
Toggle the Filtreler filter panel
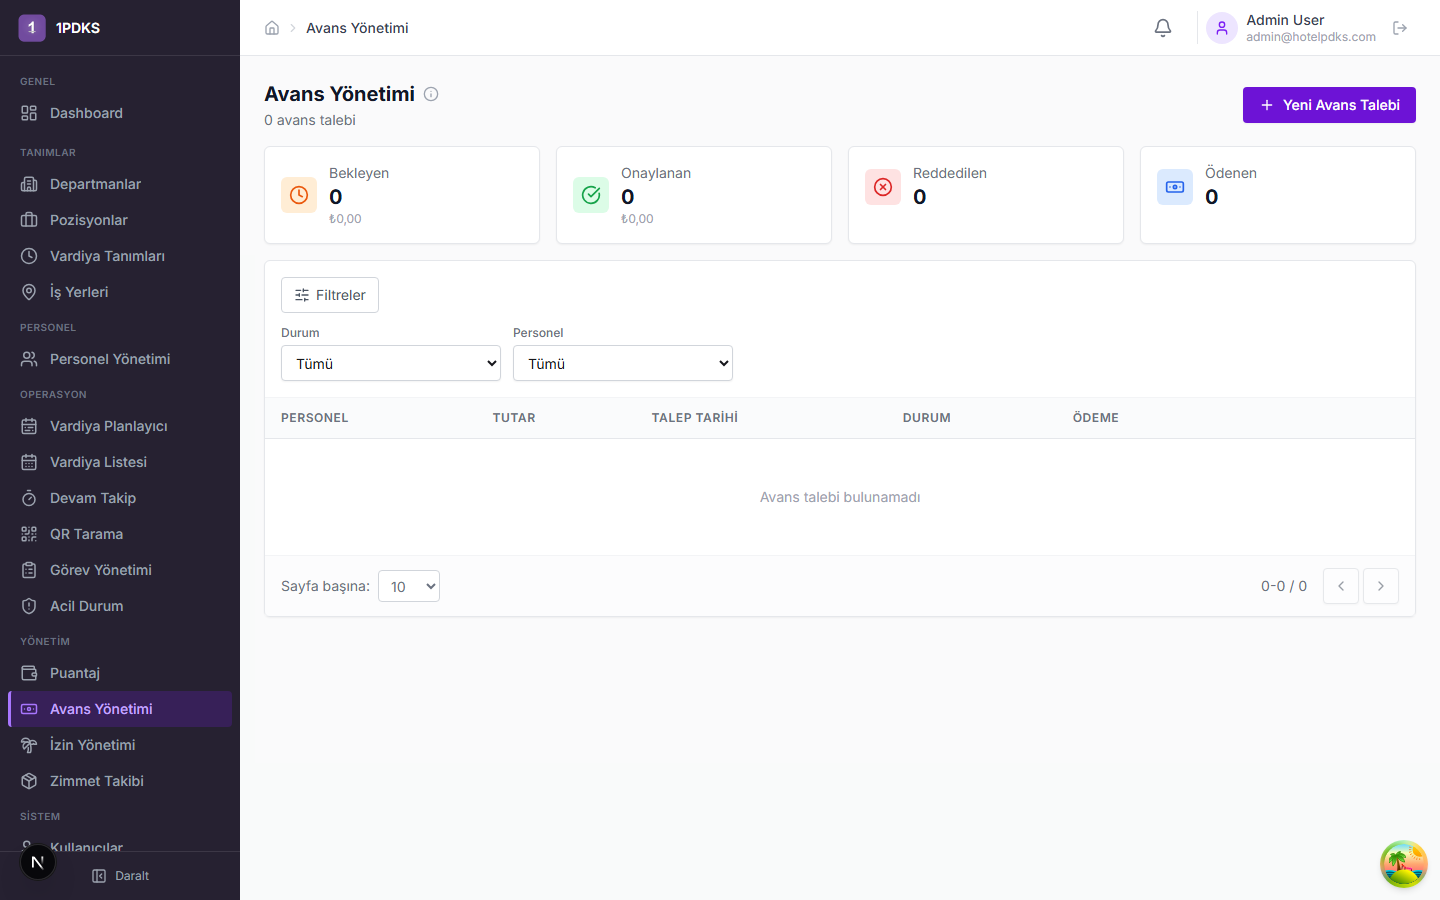pos(330,295)
